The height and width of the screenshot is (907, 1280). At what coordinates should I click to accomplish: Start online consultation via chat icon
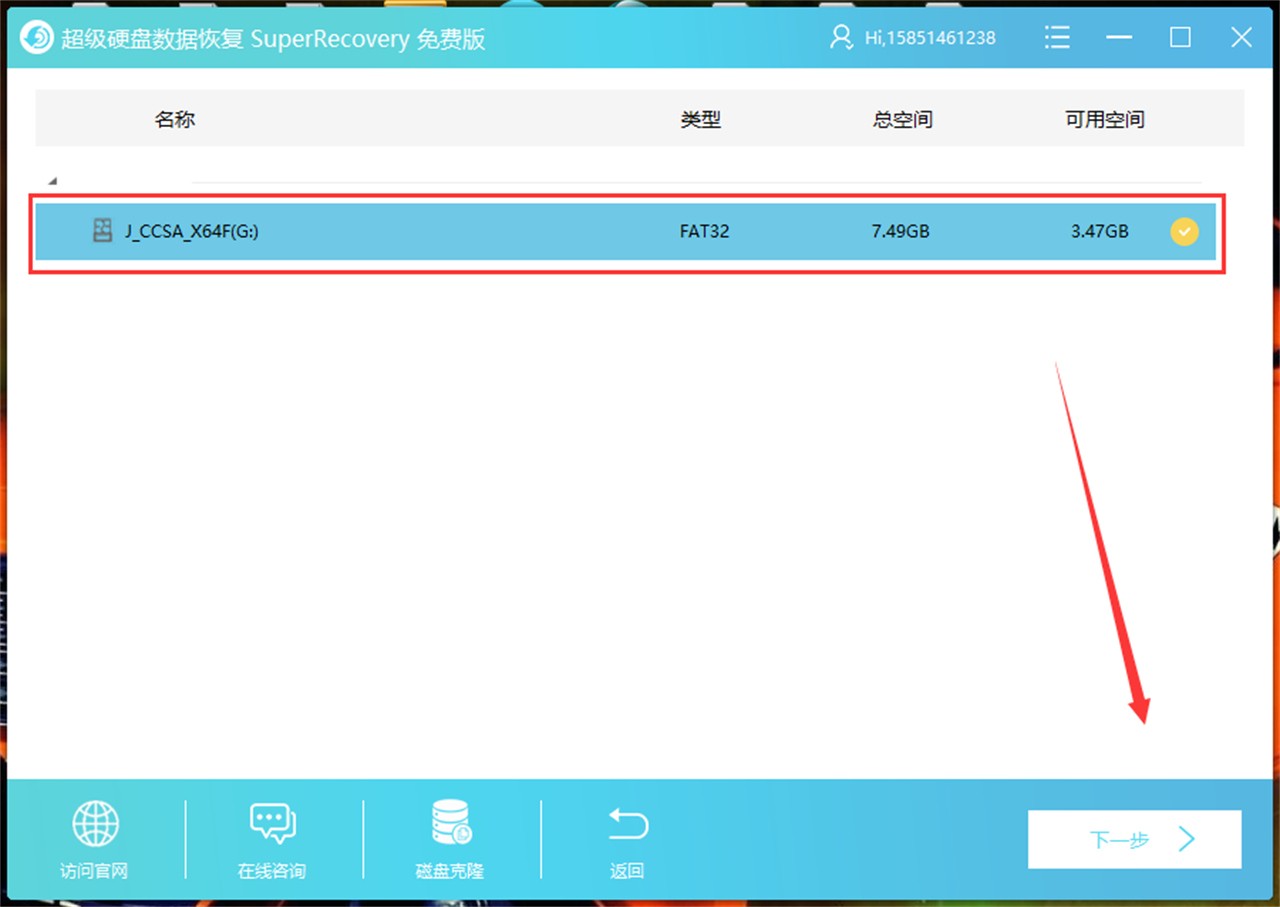pos(272,824)
